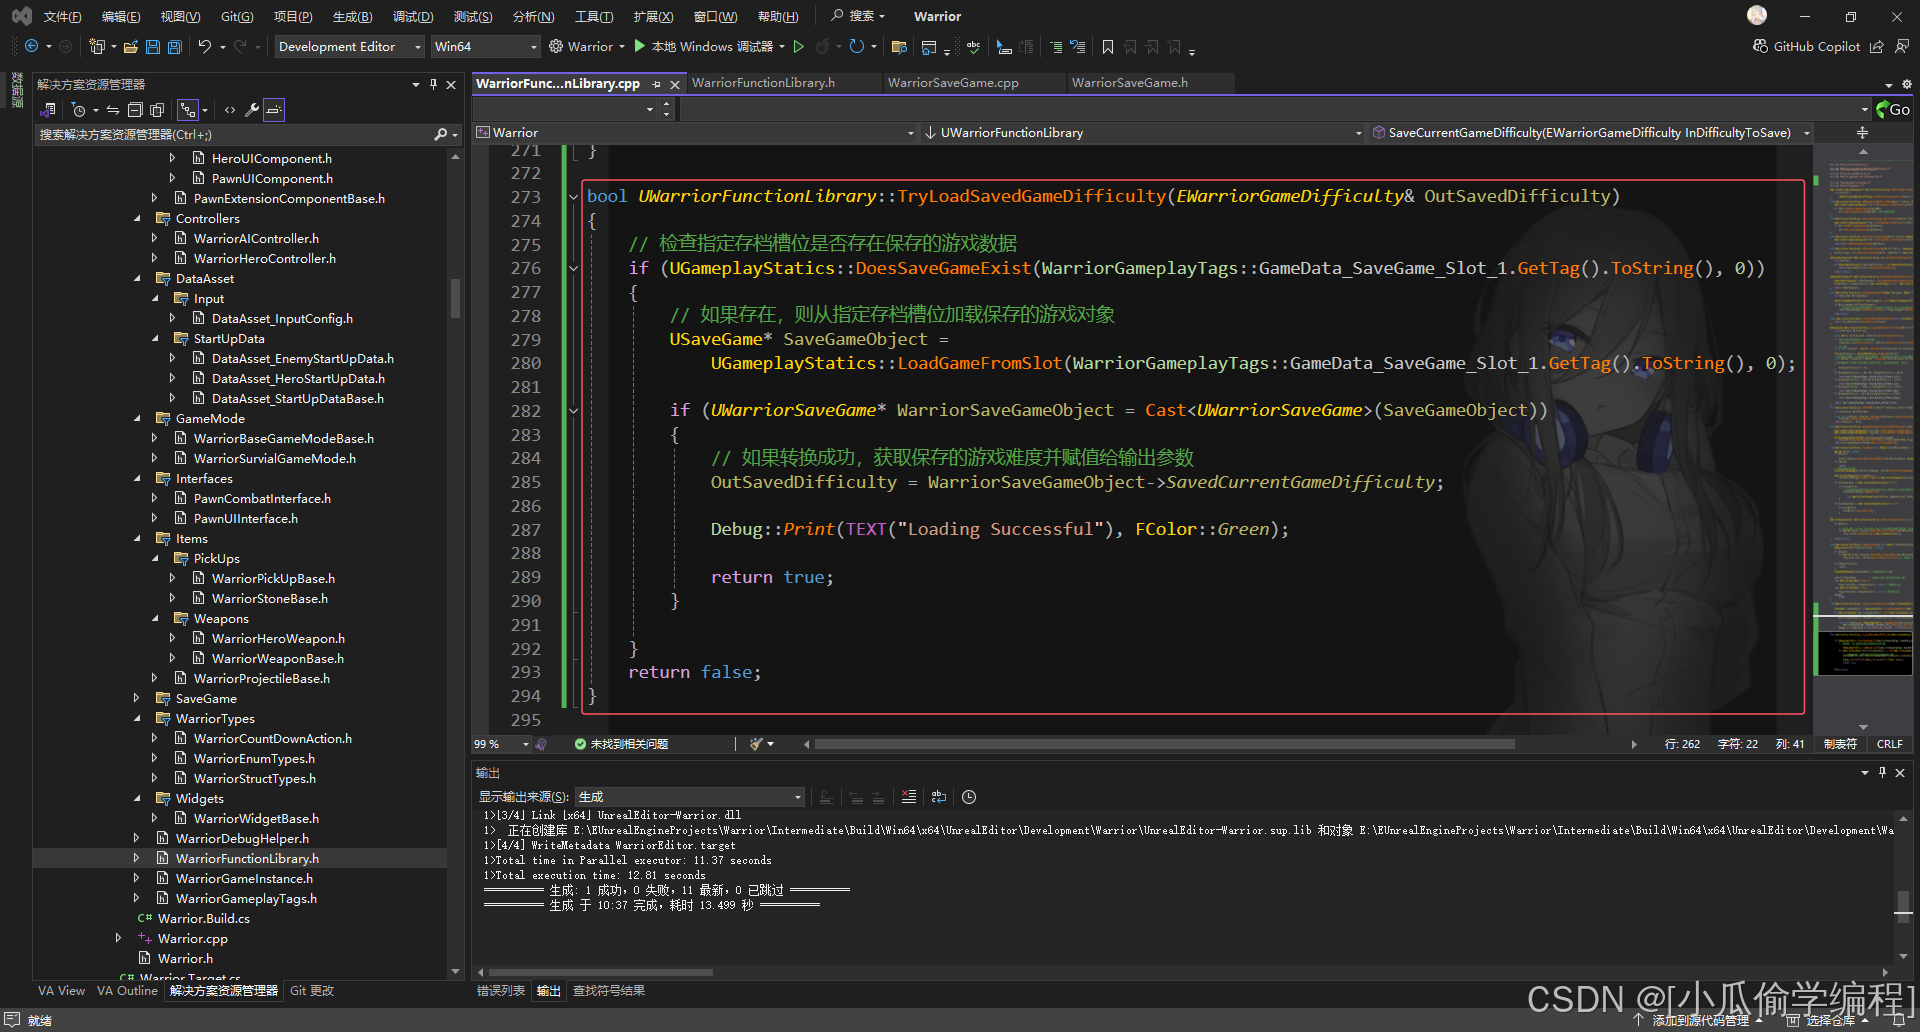This screenshot has width=1920, height=1032.
Task: Click the editor horizontal scrollbar
Action: pos(1164,744)
